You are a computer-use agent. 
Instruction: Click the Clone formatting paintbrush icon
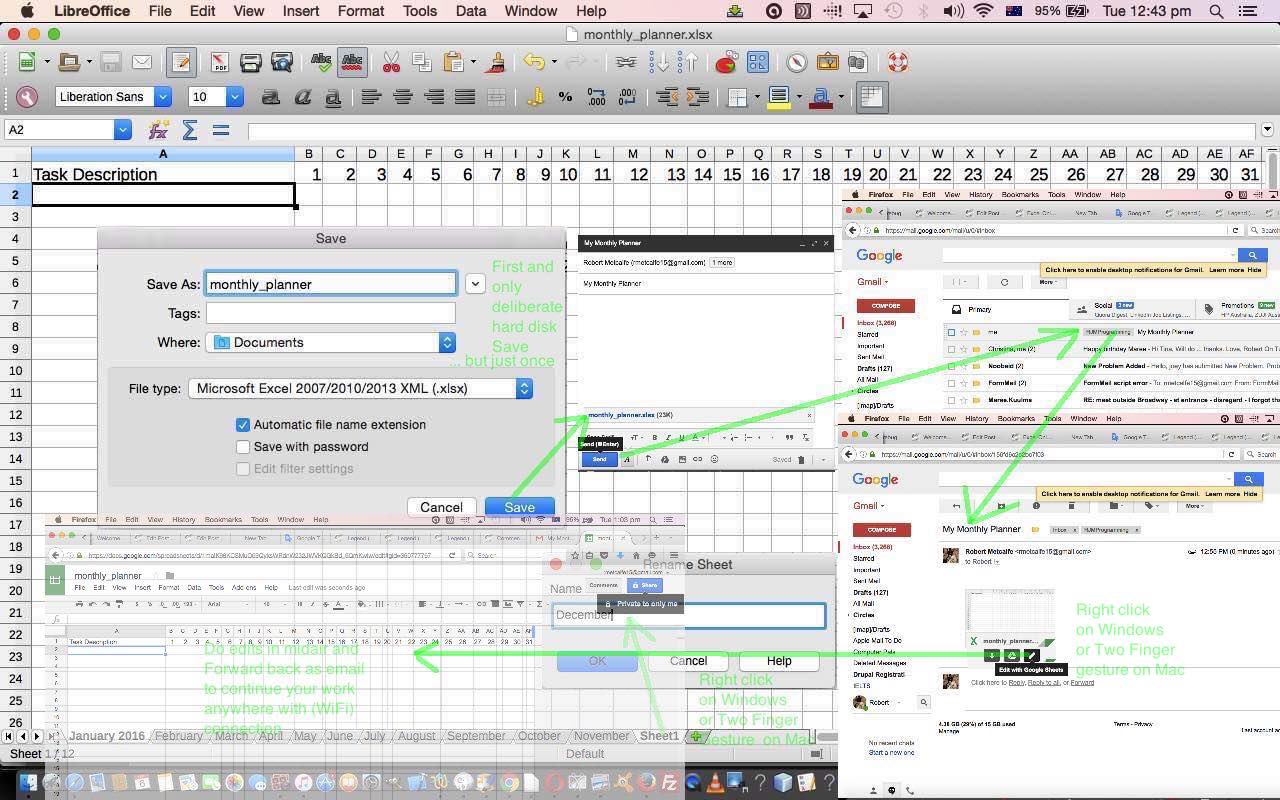tap(495, 62)
